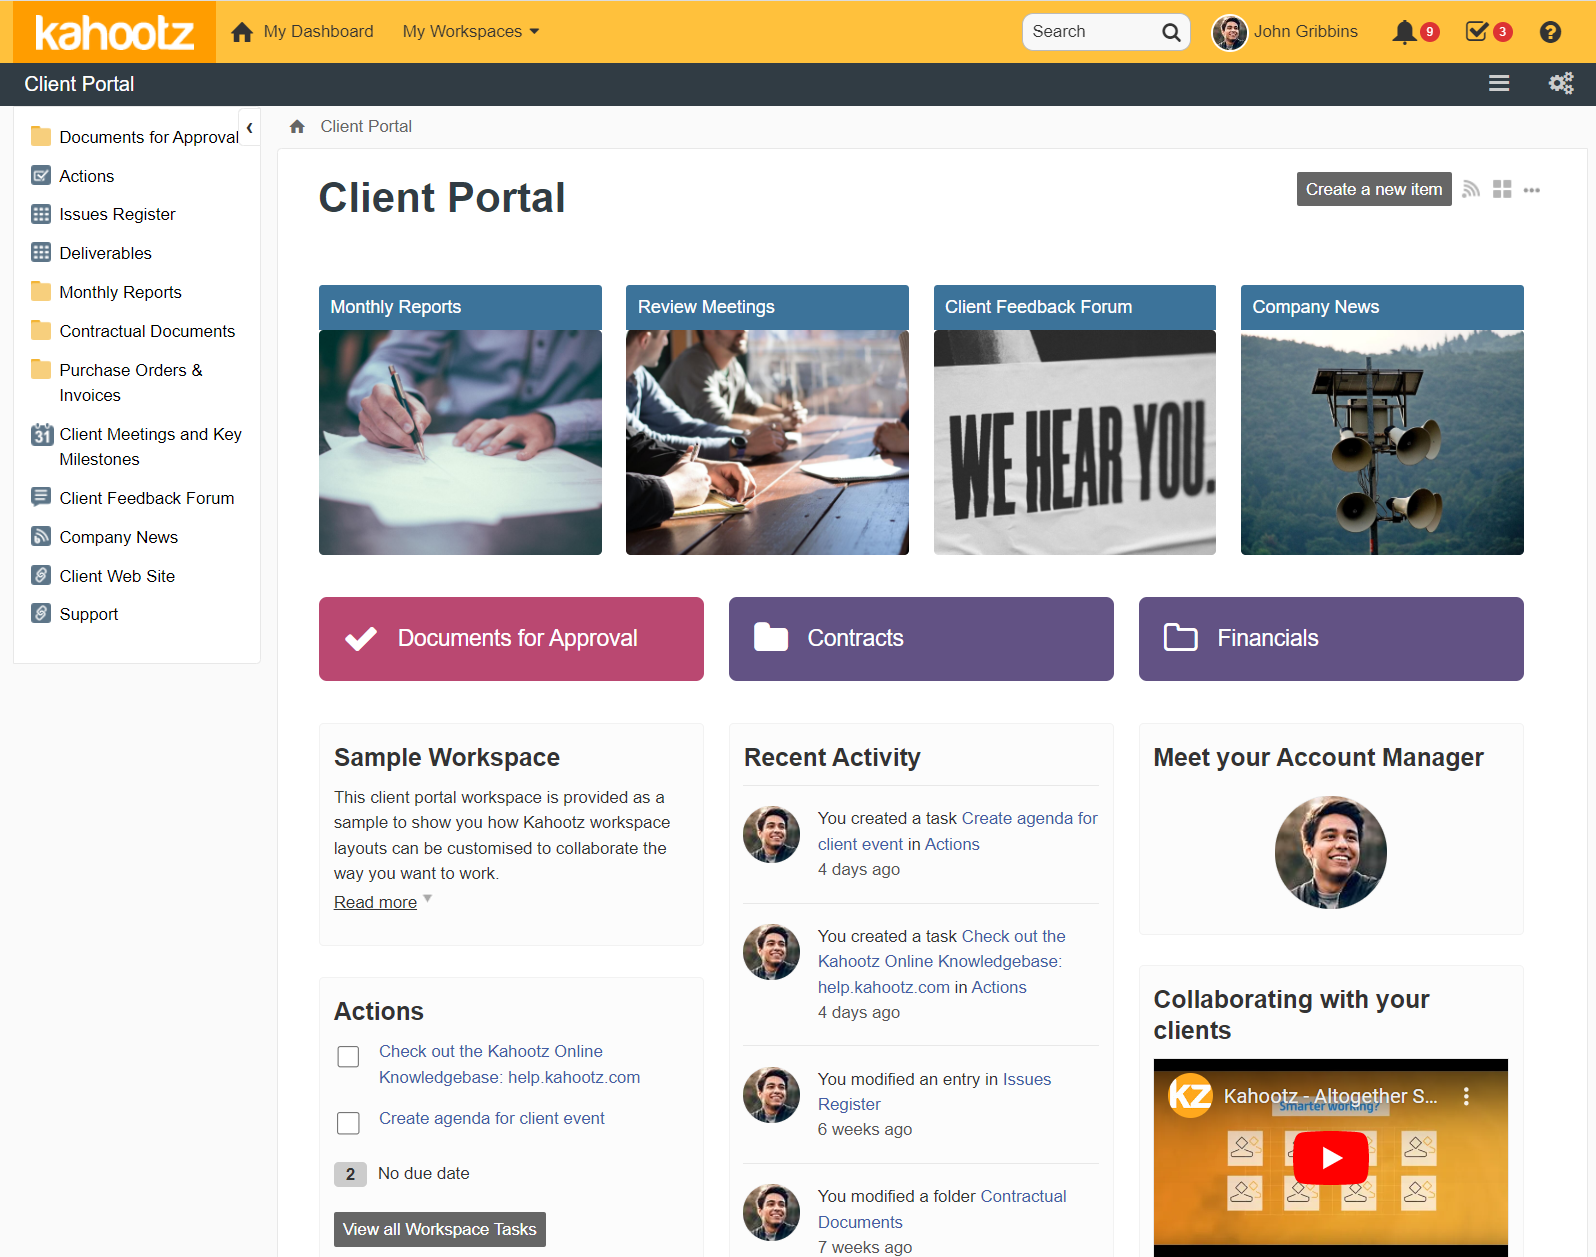Switch to grid view icon

coord(1502,189)
